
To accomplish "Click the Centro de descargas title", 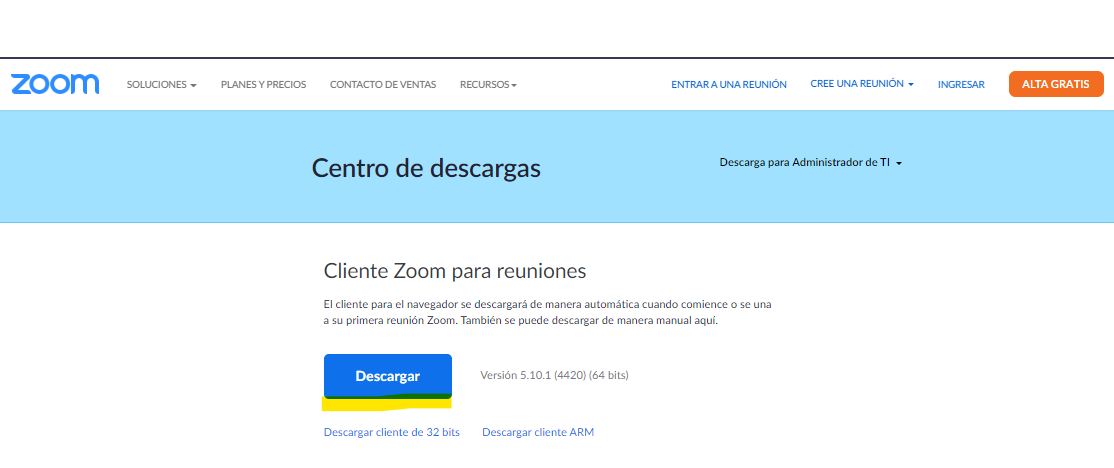I will (x=426, y=168).
